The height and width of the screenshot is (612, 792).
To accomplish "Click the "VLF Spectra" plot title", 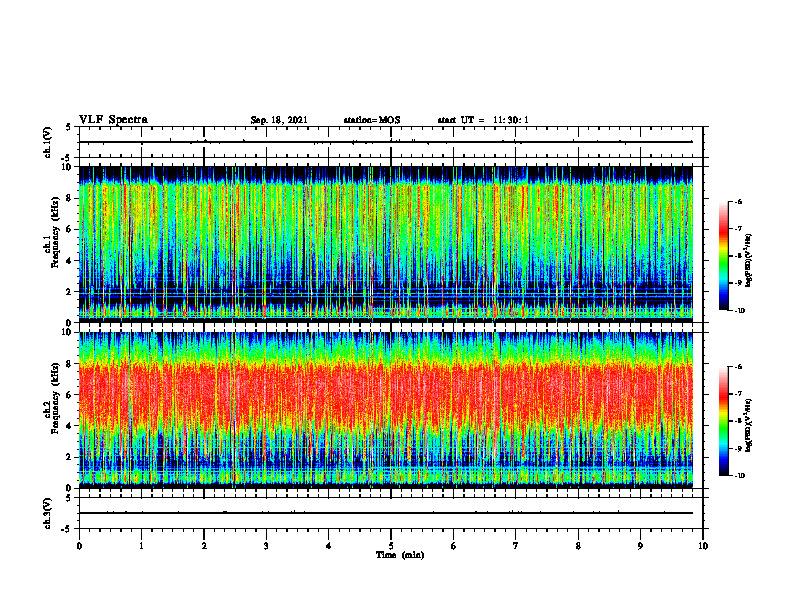I will pos(113,120).
